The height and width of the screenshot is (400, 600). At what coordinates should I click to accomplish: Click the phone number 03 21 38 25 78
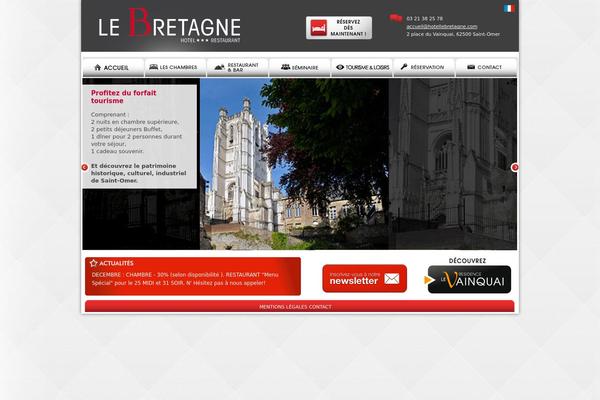424,18
